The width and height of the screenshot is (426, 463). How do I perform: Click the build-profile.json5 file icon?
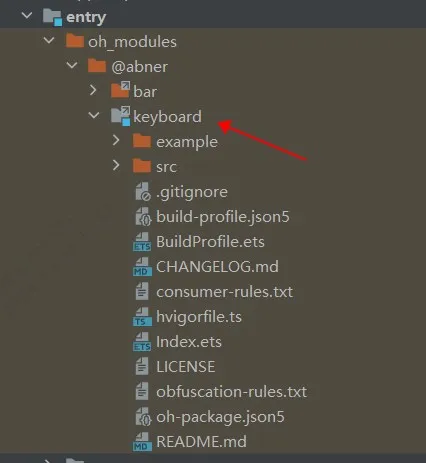143,217
